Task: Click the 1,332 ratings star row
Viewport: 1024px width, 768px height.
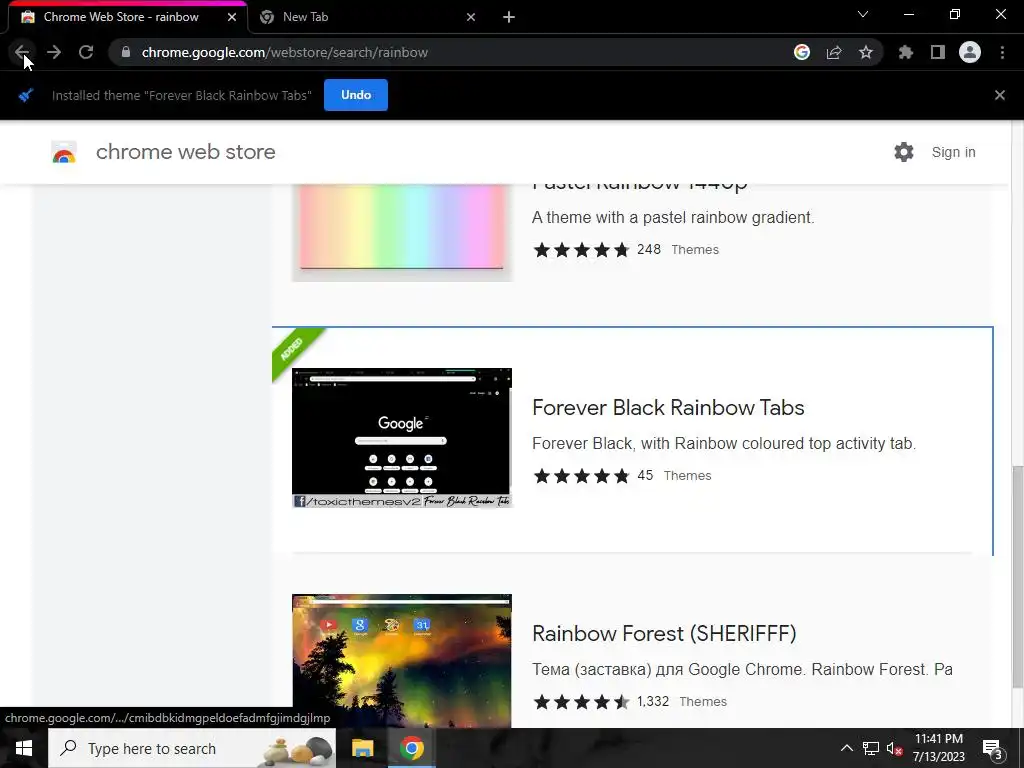Action: point(581,701)
